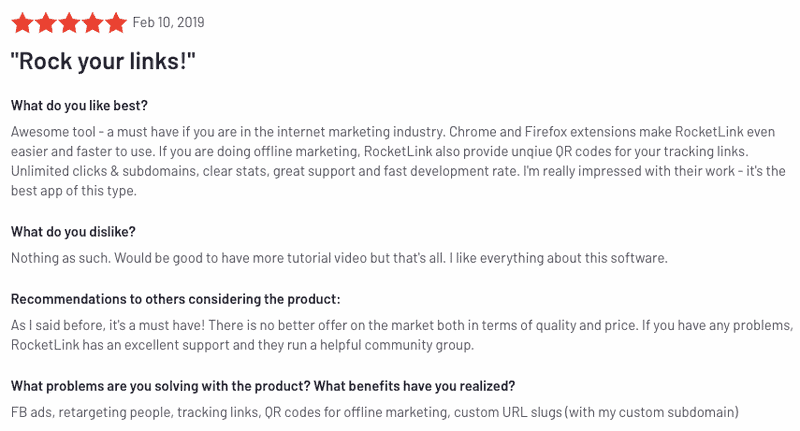Image resolution: width=800 pixels, height=431 pixels.
Task: Click the "custom URL slugs" phrase
Action: pyautogui.click(x=508, y=412)
